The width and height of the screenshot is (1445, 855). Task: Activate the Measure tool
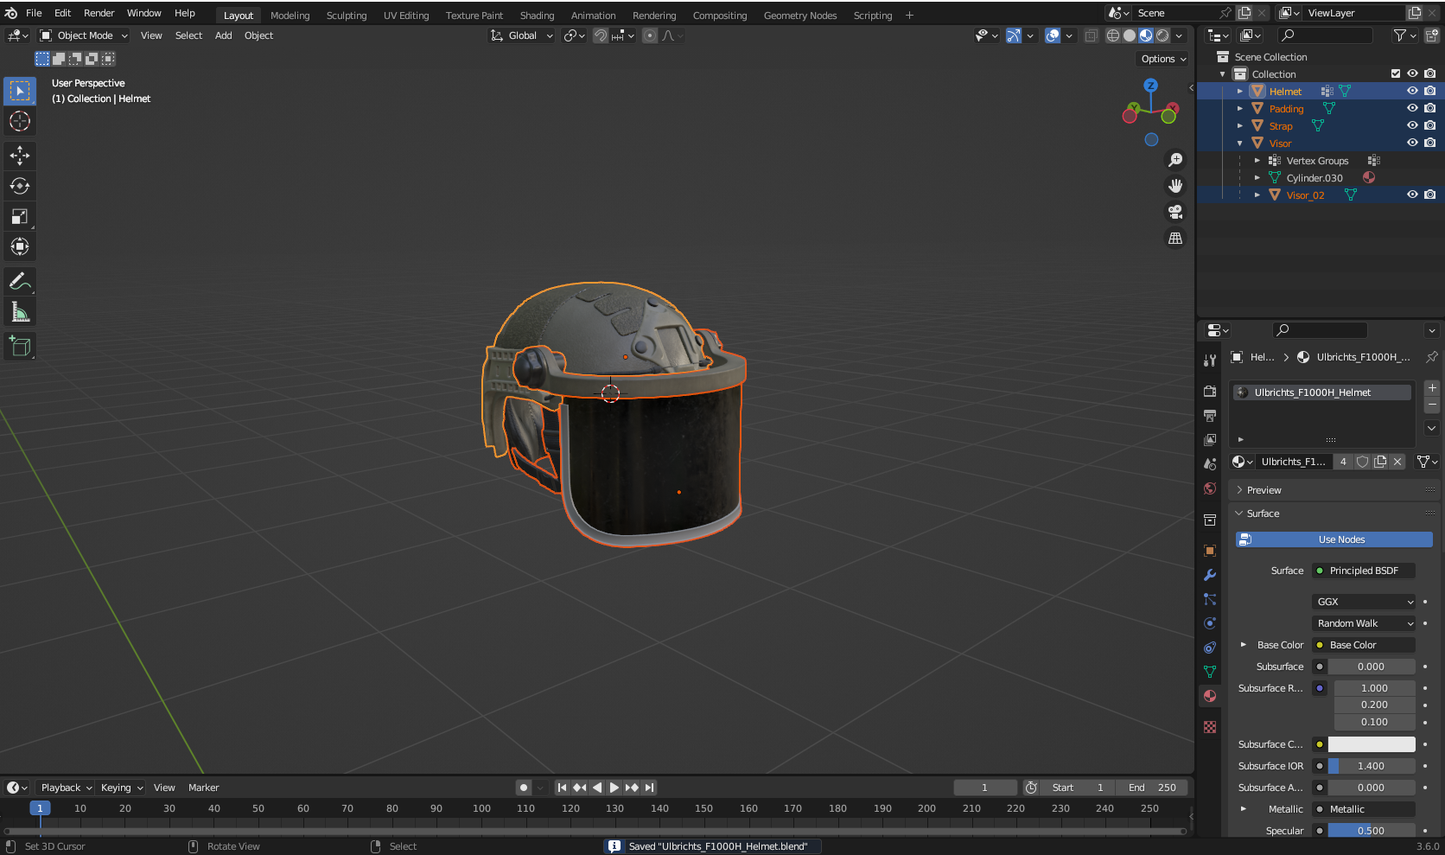tap(20, 311)
